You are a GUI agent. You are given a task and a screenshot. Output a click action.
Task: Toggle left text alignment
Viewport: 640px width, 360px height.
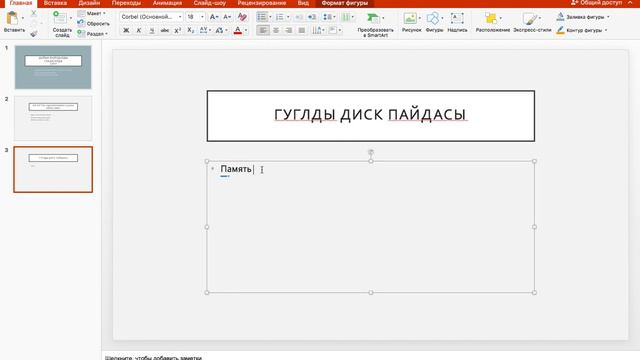[x=263, y=31]
